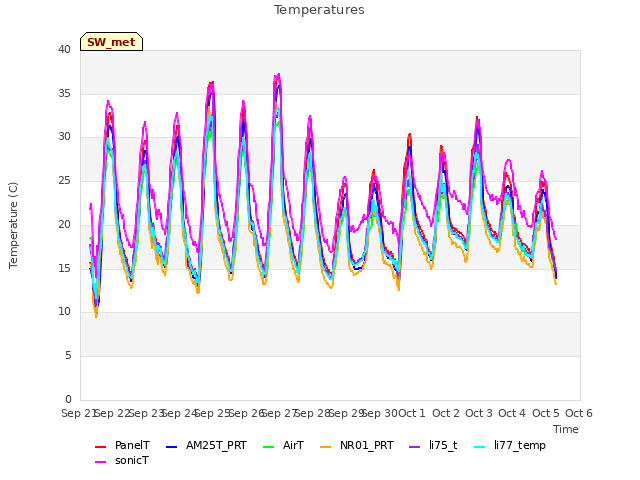This screenshot has width=640, height=480.
Task: Click the Sep 21 x-axis date label
Action: click(x=80, y=413)
